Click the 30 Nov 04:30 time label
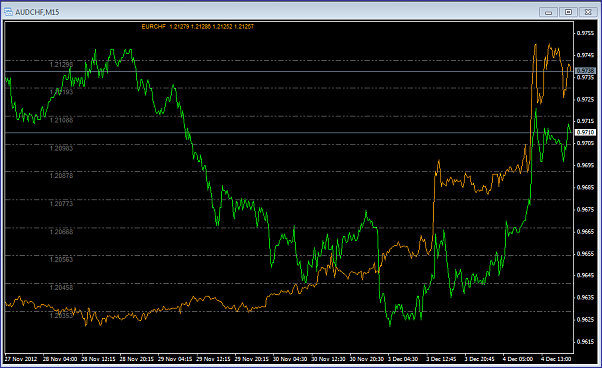The image size is (602, 368). [x=290, y=359]
